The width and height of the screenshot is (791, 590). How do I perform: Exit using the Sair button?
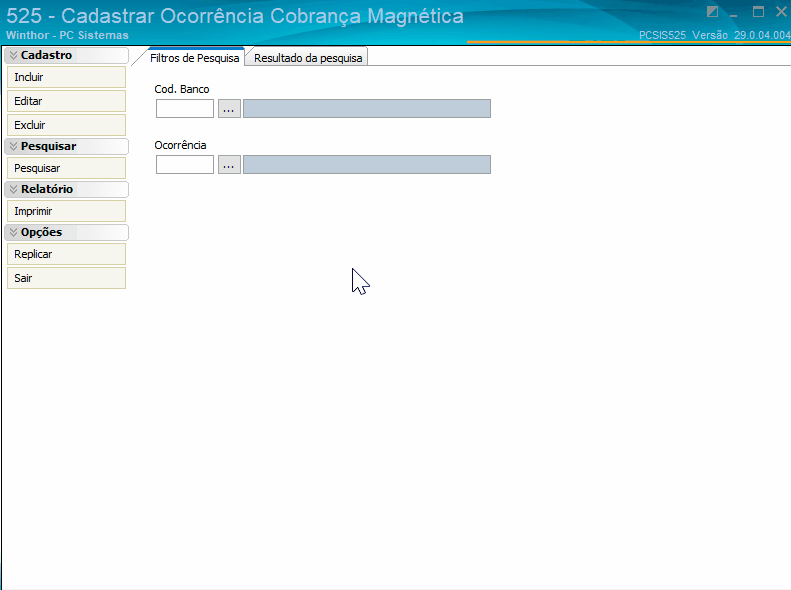67,278
